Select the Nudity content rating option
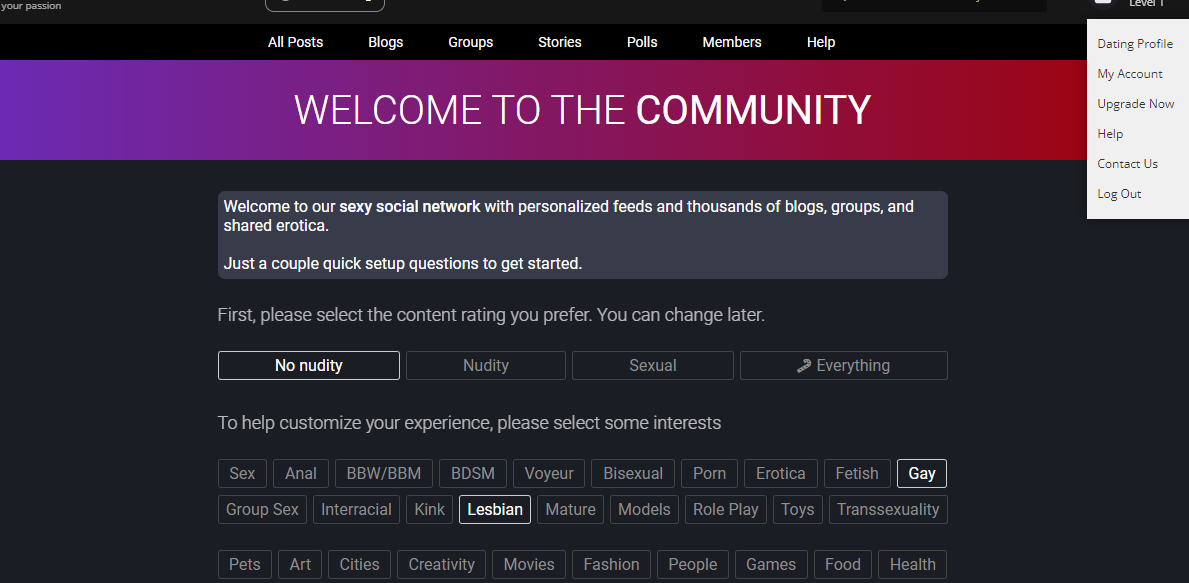This screenshot has width=1189, height=583. pos(485,366)
